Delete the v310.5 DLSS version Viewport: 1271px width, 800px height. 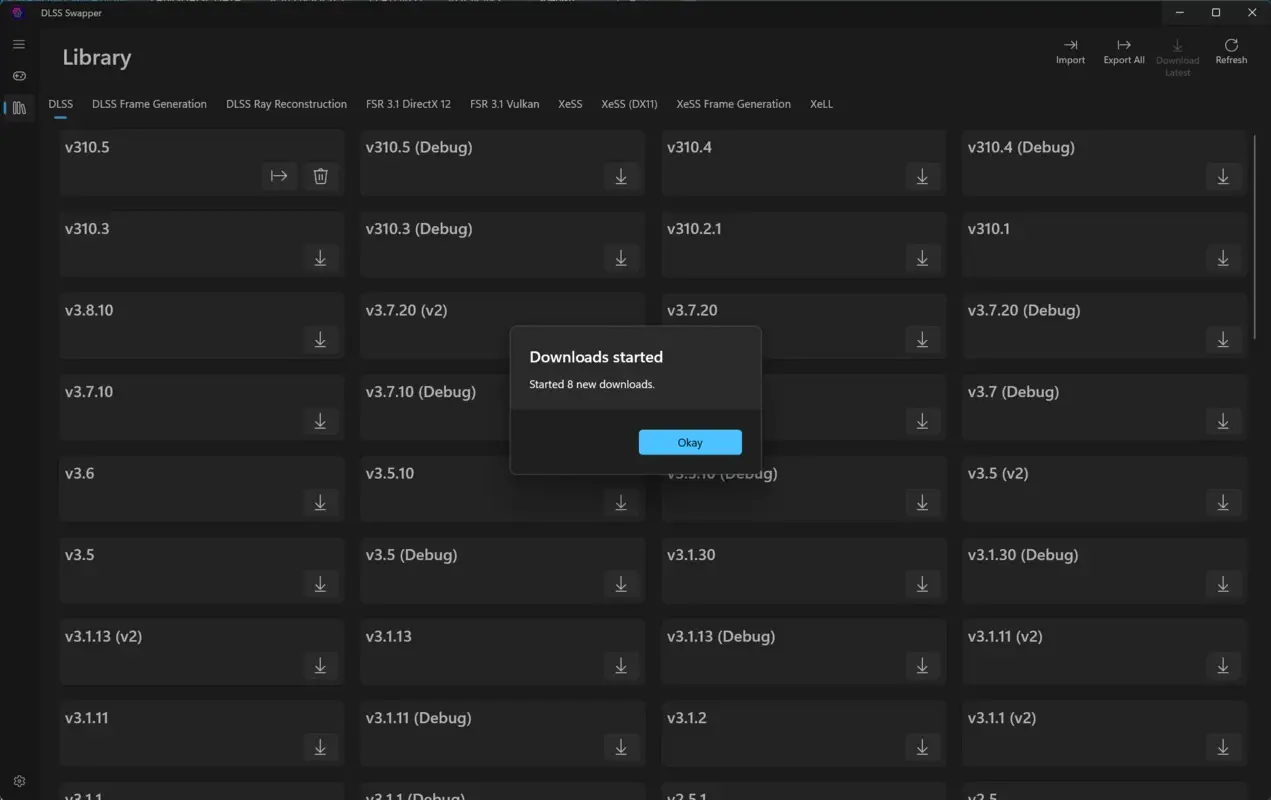[320, 176]
